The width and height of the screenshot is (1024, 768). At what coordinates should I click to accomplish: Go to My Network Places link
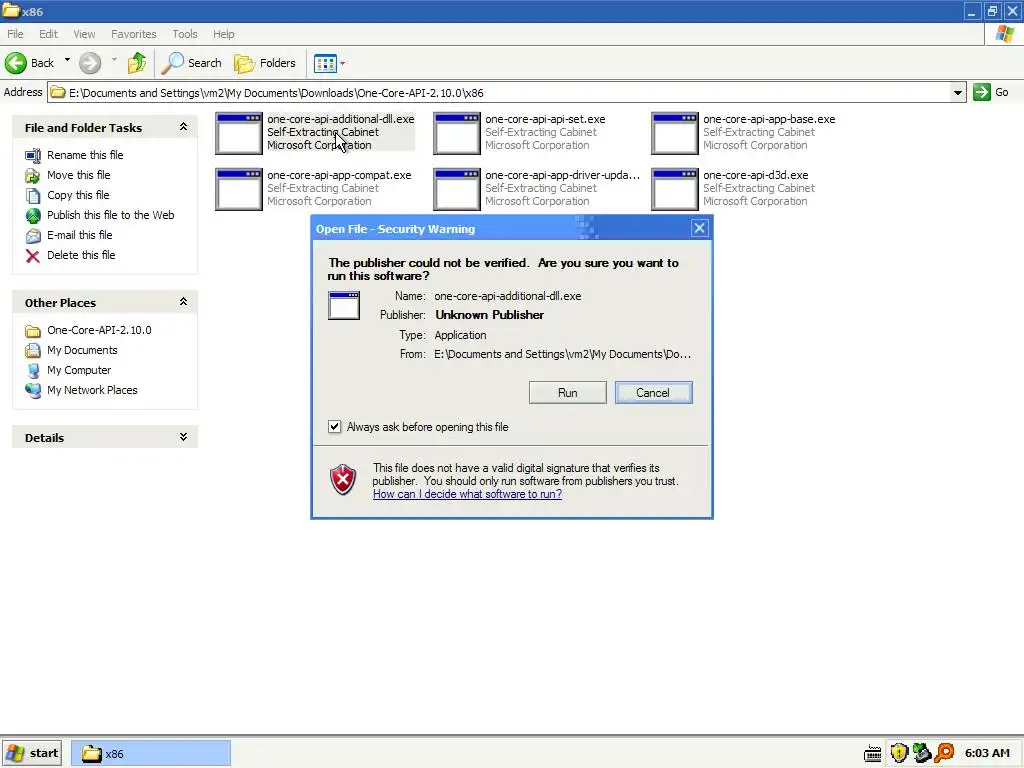pos(92,390)
